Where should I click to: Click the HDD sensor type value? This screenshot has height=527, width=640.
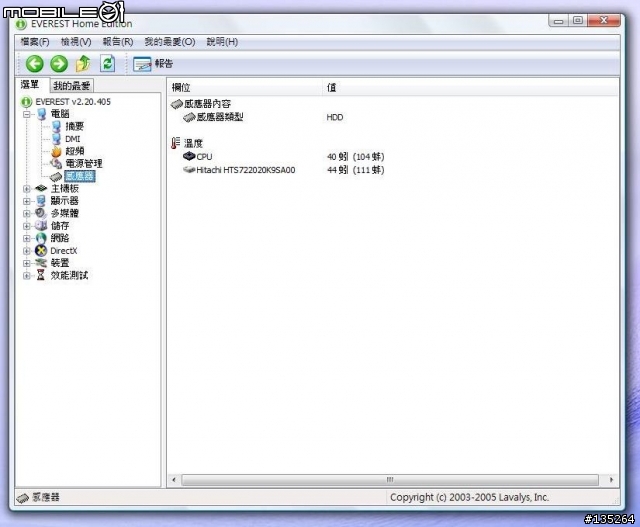pos(335,118)
